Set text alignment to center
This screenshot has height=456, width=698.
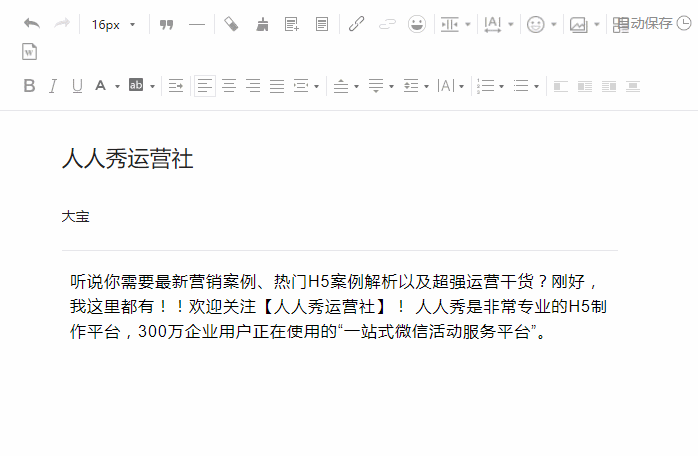click(x=229, y=86)
